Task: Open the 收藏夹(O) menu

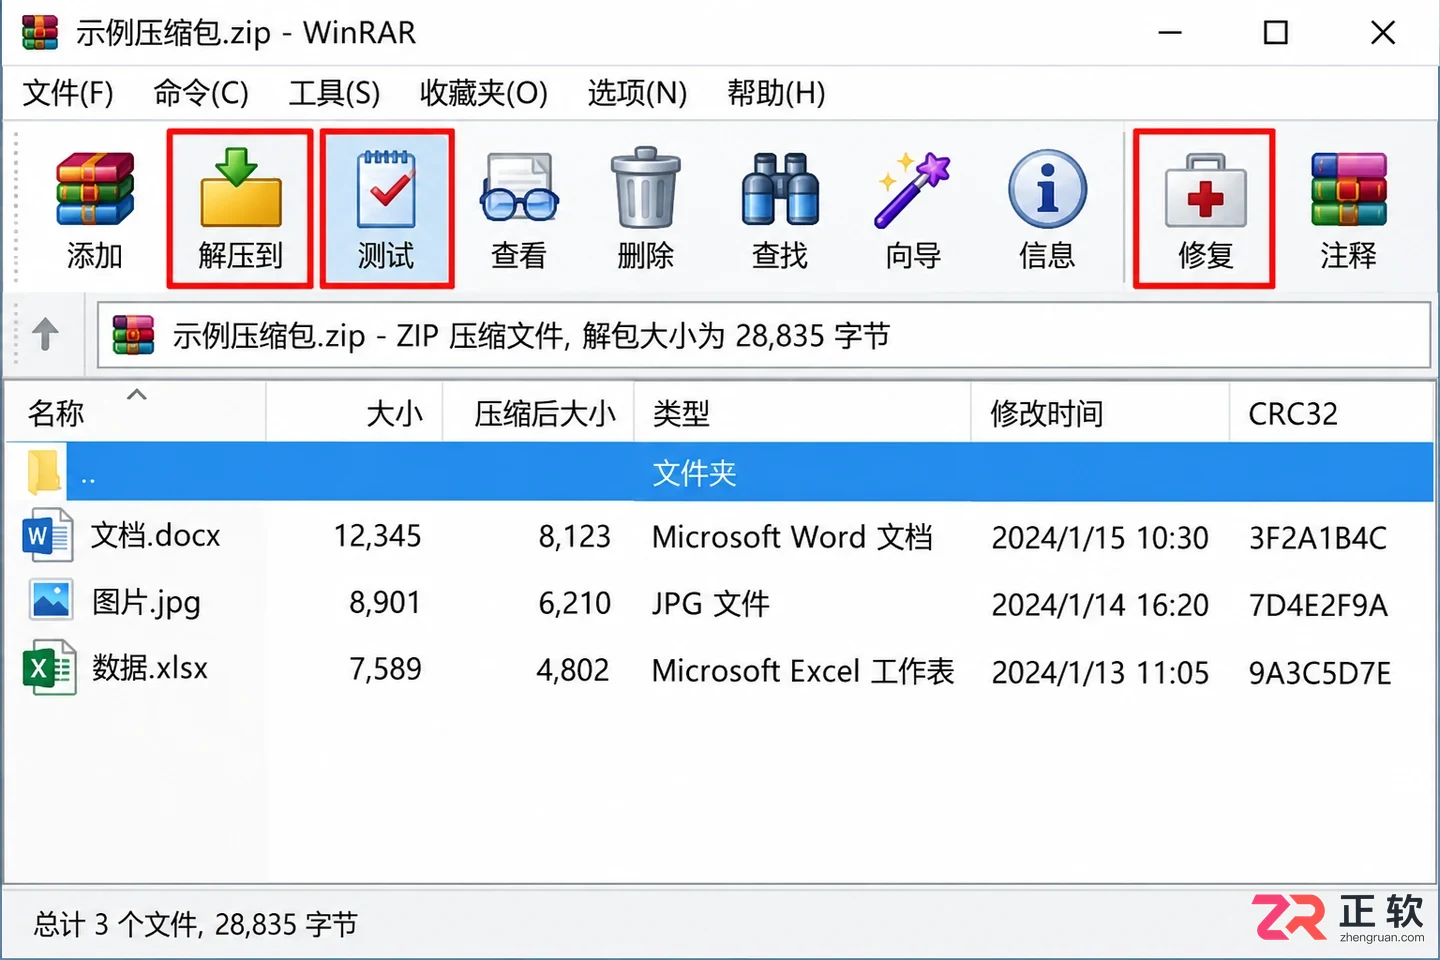Action: tap(484, 93)
